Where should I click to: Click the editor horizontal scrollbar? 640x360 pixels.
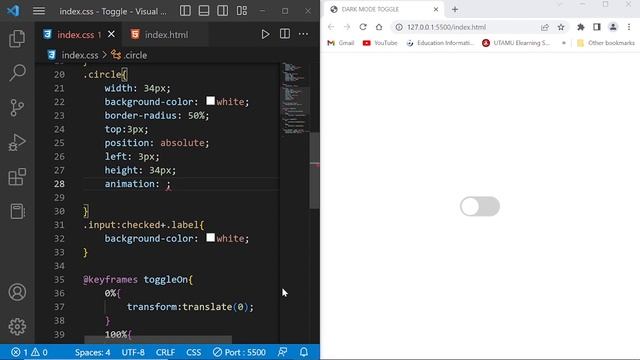coord(158,340)
